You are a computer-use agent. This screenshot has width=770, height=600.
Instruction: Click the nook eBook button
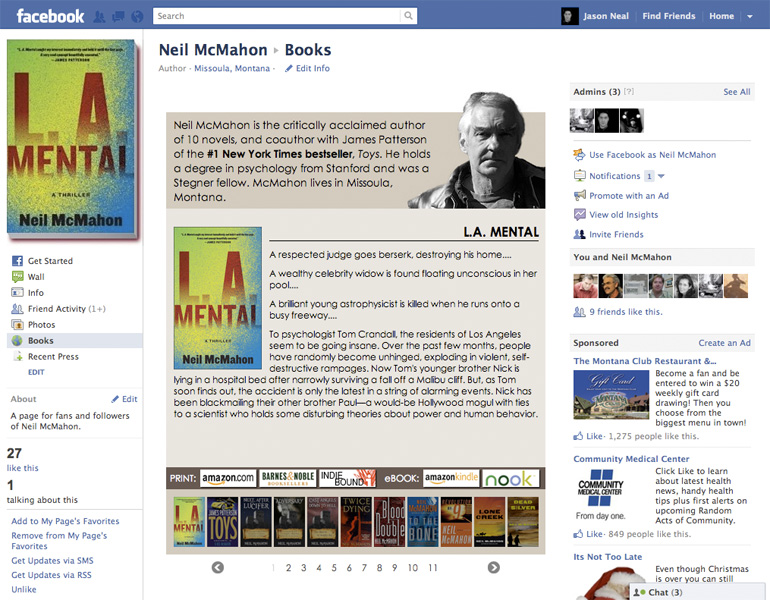click(x=510, y=478)
